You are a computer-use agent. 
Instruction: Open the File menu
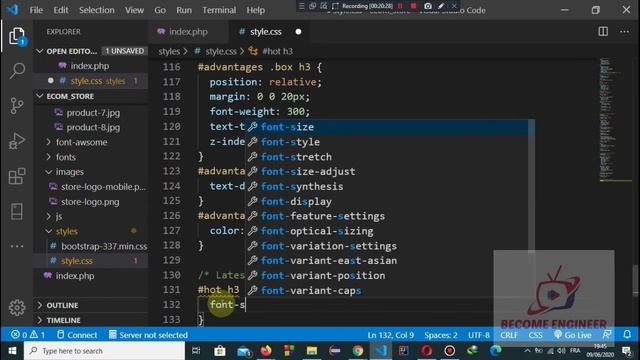36,10
